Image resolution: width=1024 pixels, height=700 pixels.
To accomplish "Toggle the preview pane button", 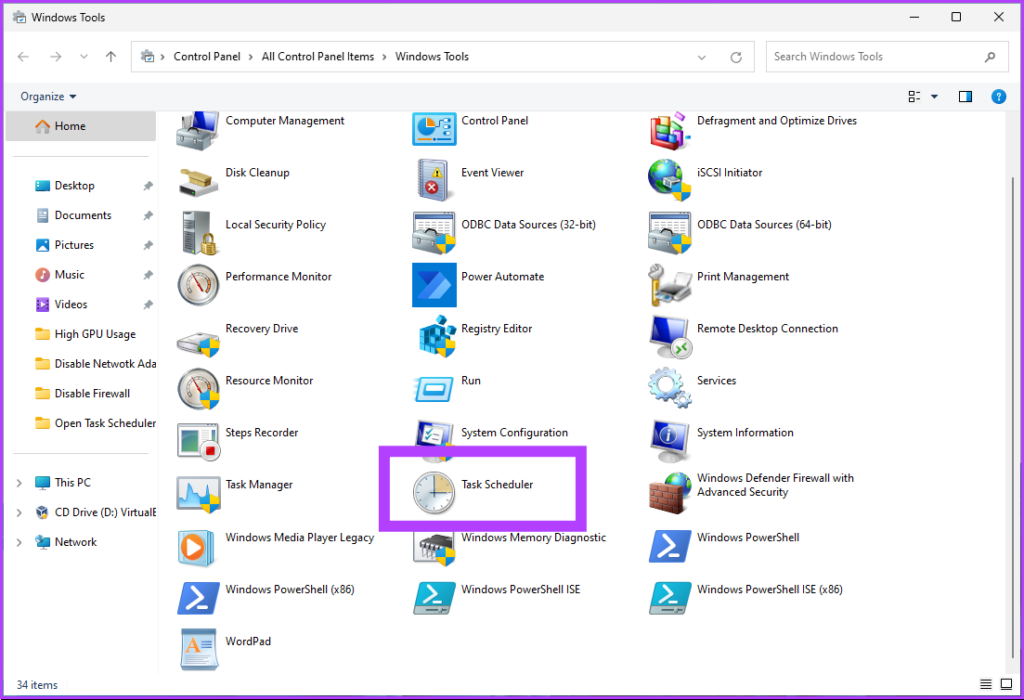I will (965, 97).
